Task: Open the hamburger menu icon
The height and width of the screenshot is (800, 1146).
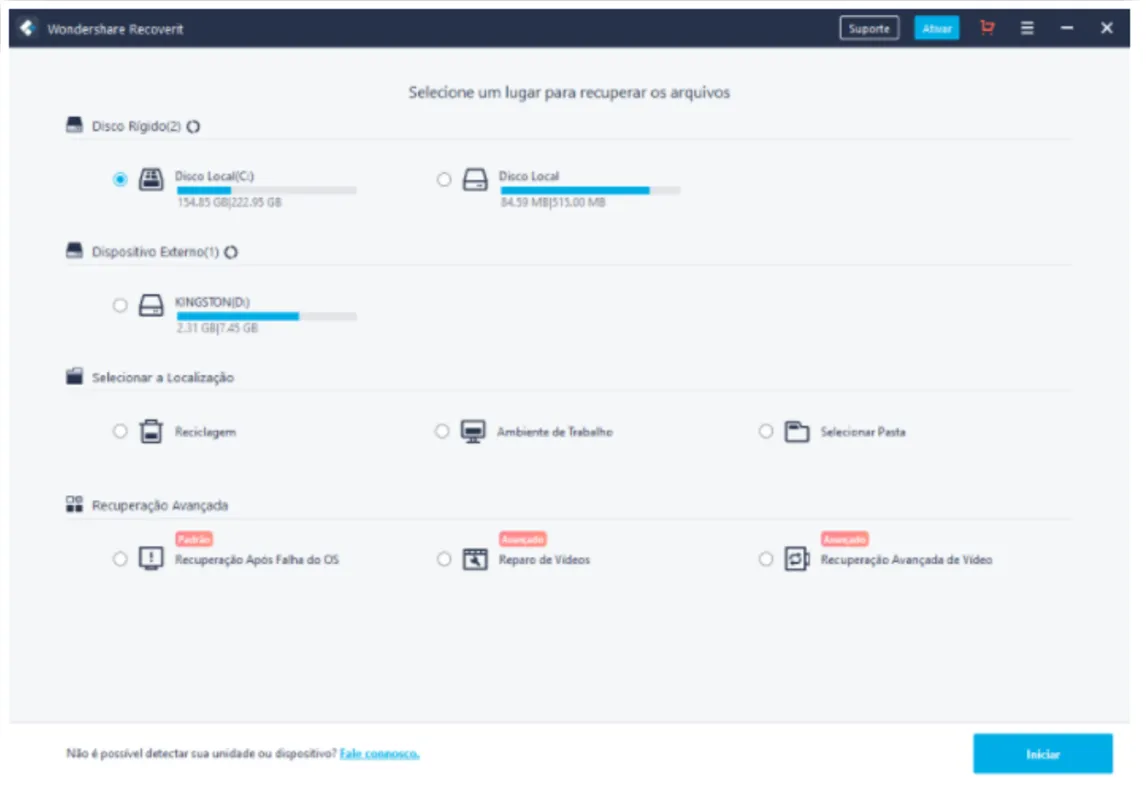Action: [1027, 28]
